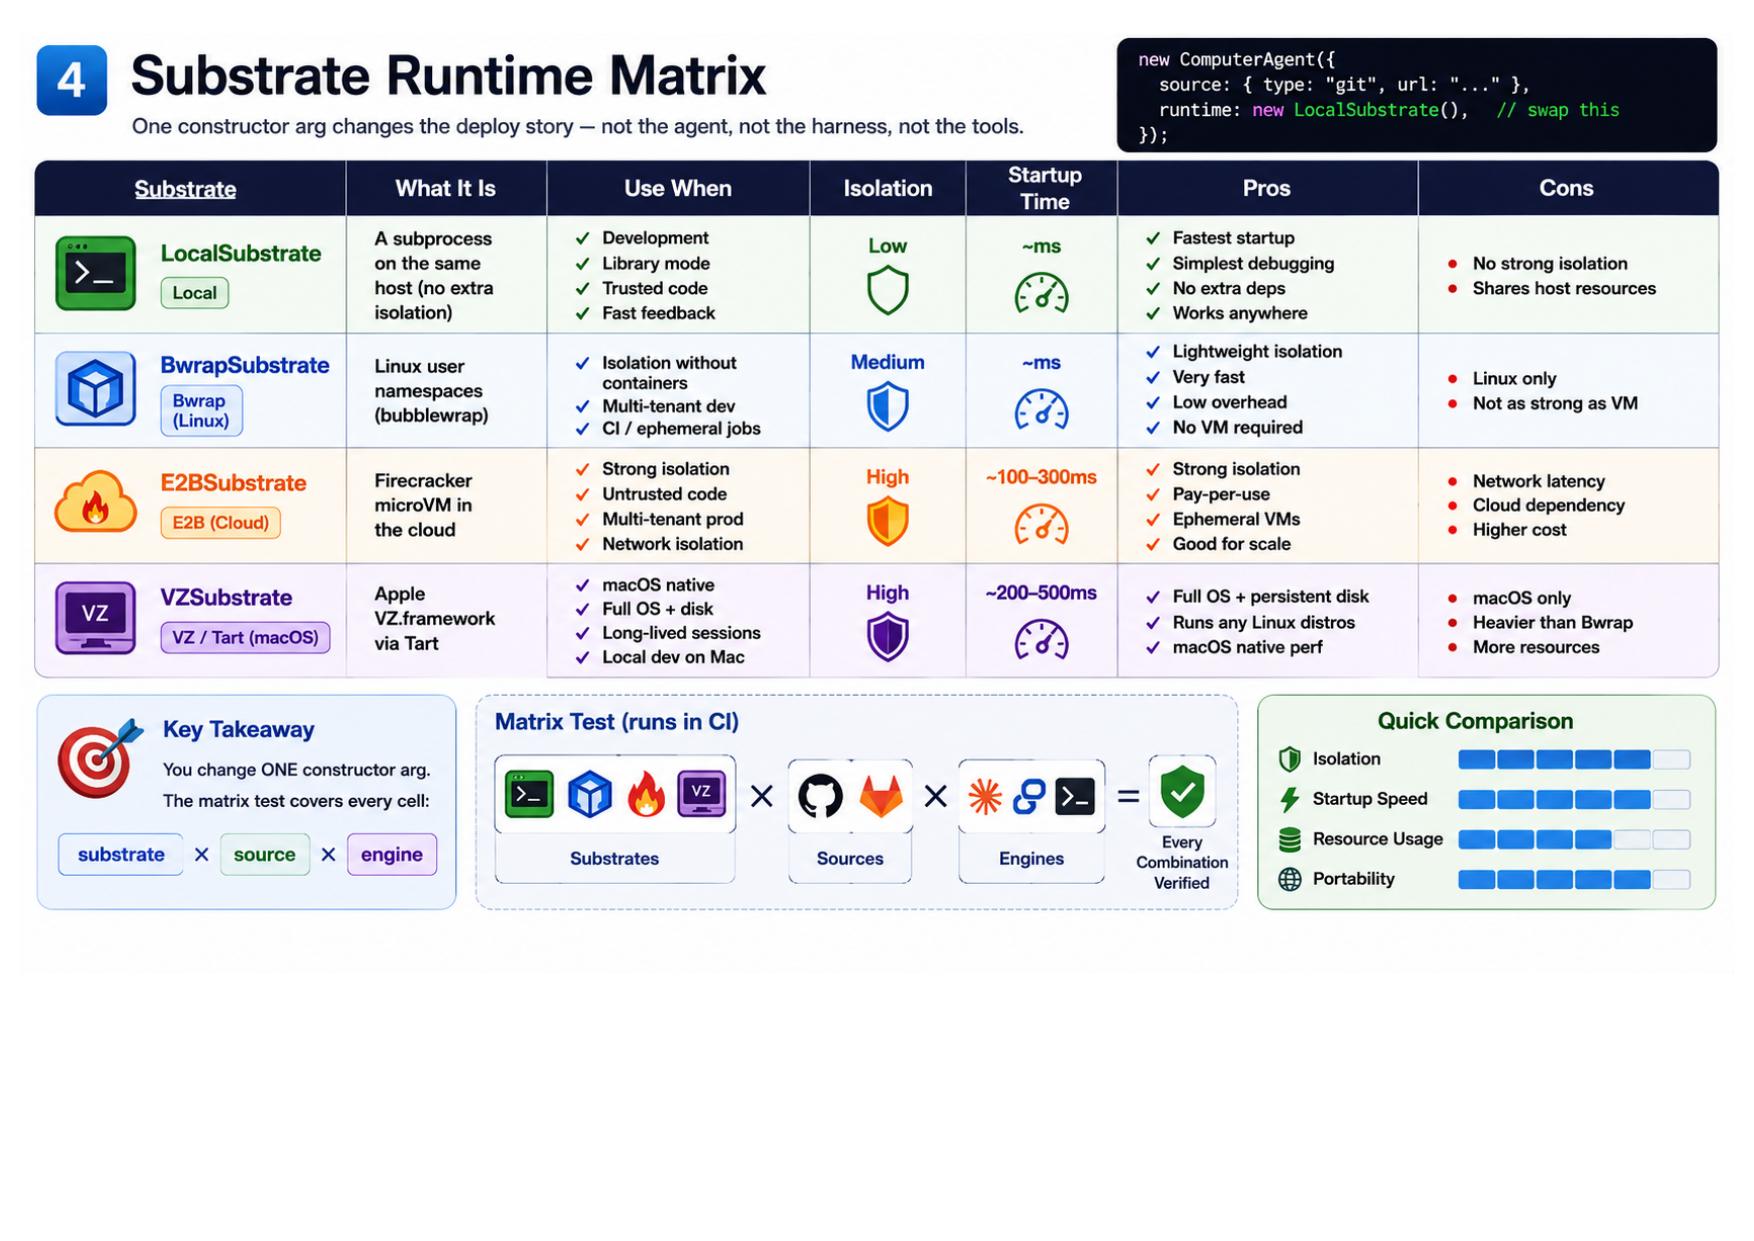The height and width of the screenshot is (1241, 1754).
Task: Click the substrate pill in Key Takeaway
Action: 121,854
